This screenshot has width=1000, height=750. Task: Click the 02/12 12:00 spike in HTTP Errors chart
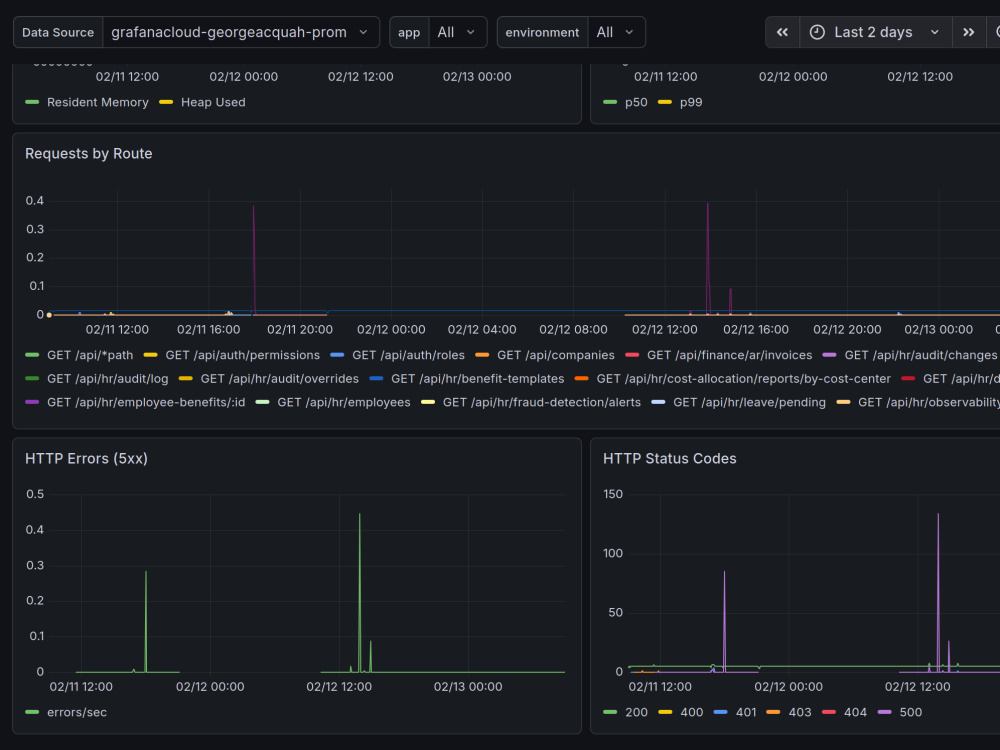click(x=360, y=593)
